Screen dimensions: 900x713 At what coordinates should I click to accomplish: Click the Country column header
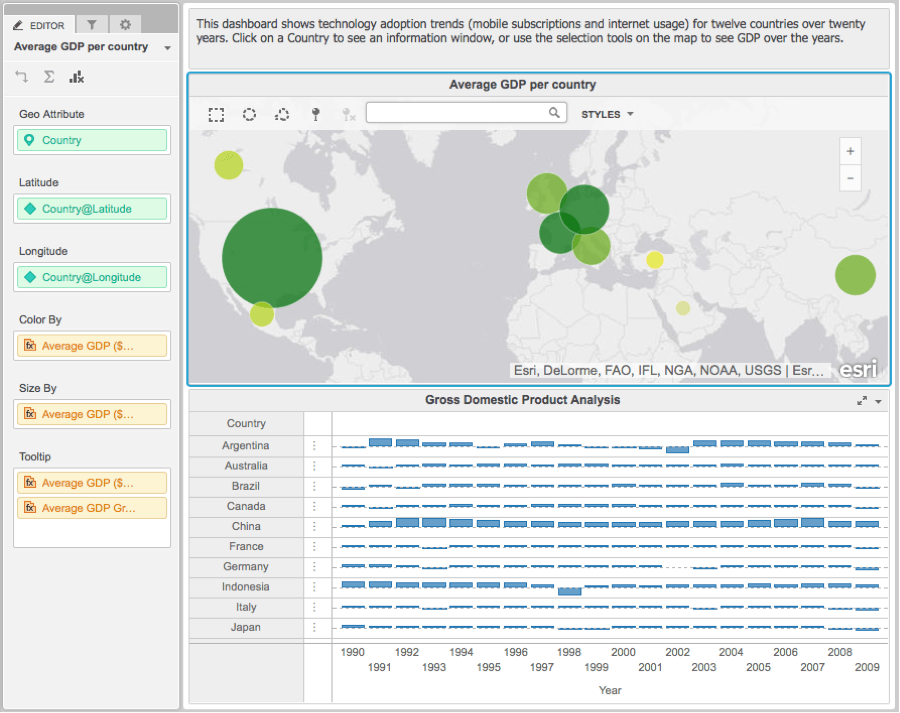246,424
